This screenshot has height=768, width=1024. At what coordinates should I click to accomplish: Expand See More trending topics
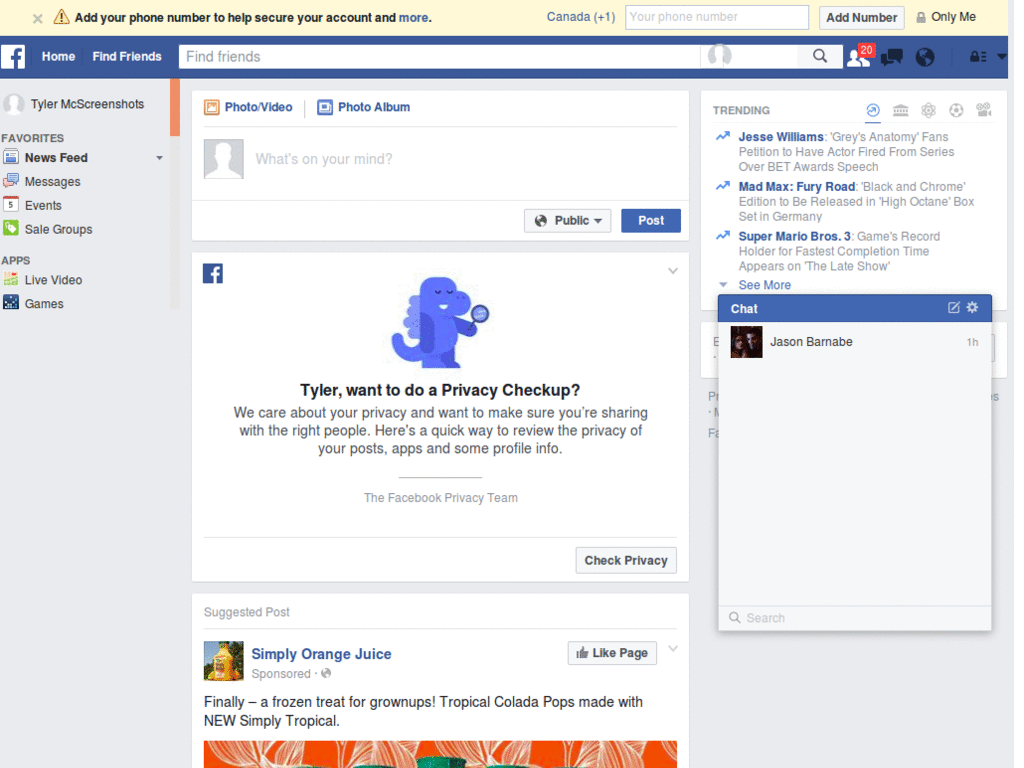pyautogui.click(x=764, y=285)
